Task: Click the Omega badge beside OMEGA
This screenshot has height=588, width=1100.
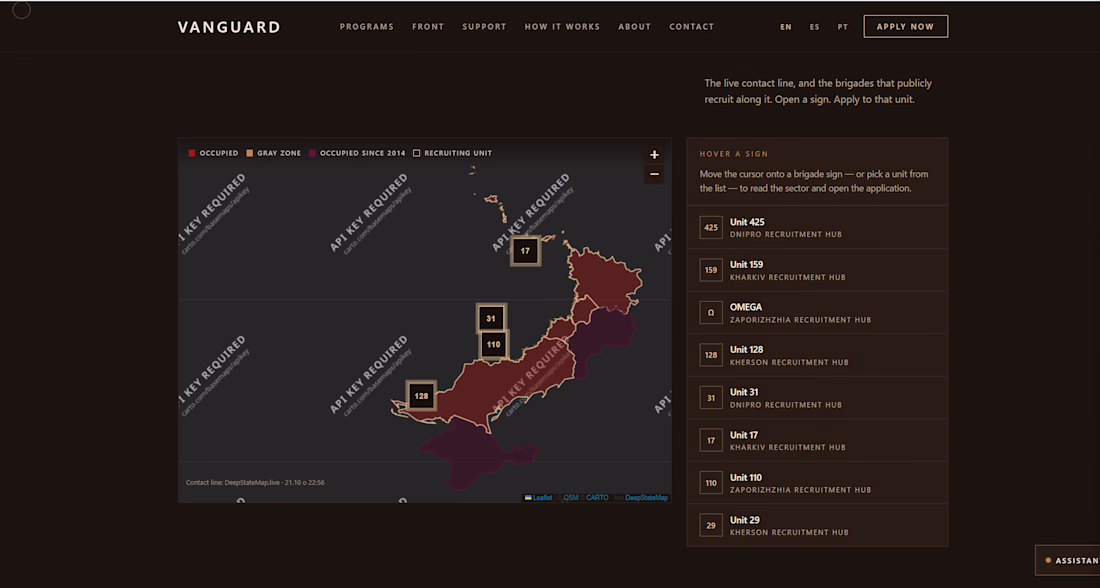Action: (711, 312)
